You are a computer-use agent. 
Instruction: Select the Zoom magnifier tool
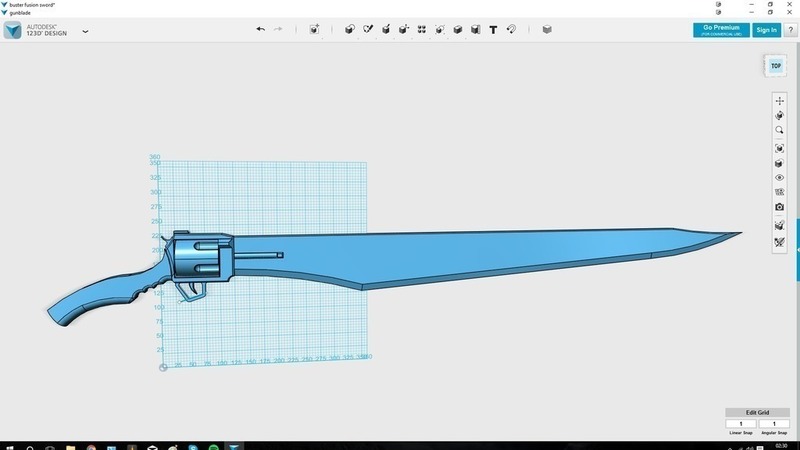779,130
